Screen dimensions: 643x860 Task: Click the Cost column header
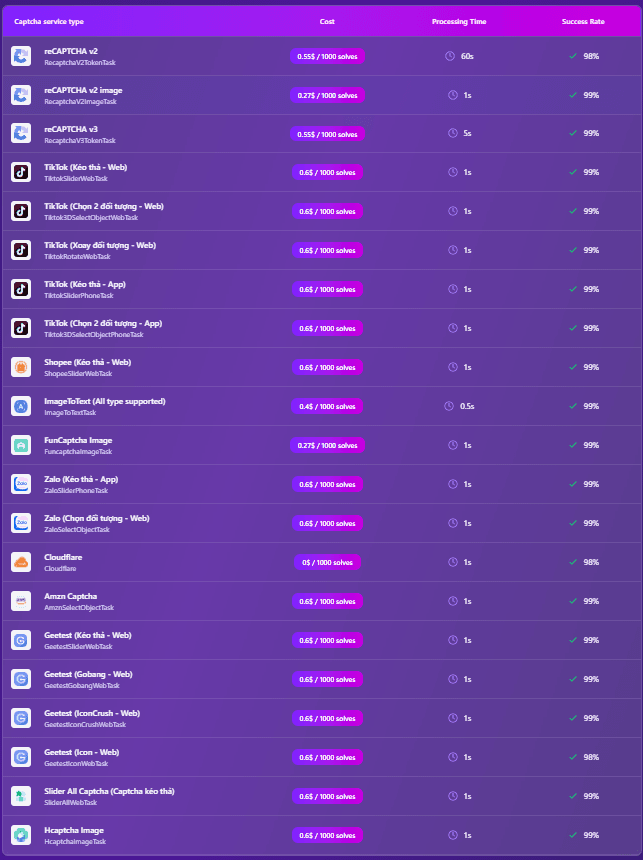tap(327, 21)
